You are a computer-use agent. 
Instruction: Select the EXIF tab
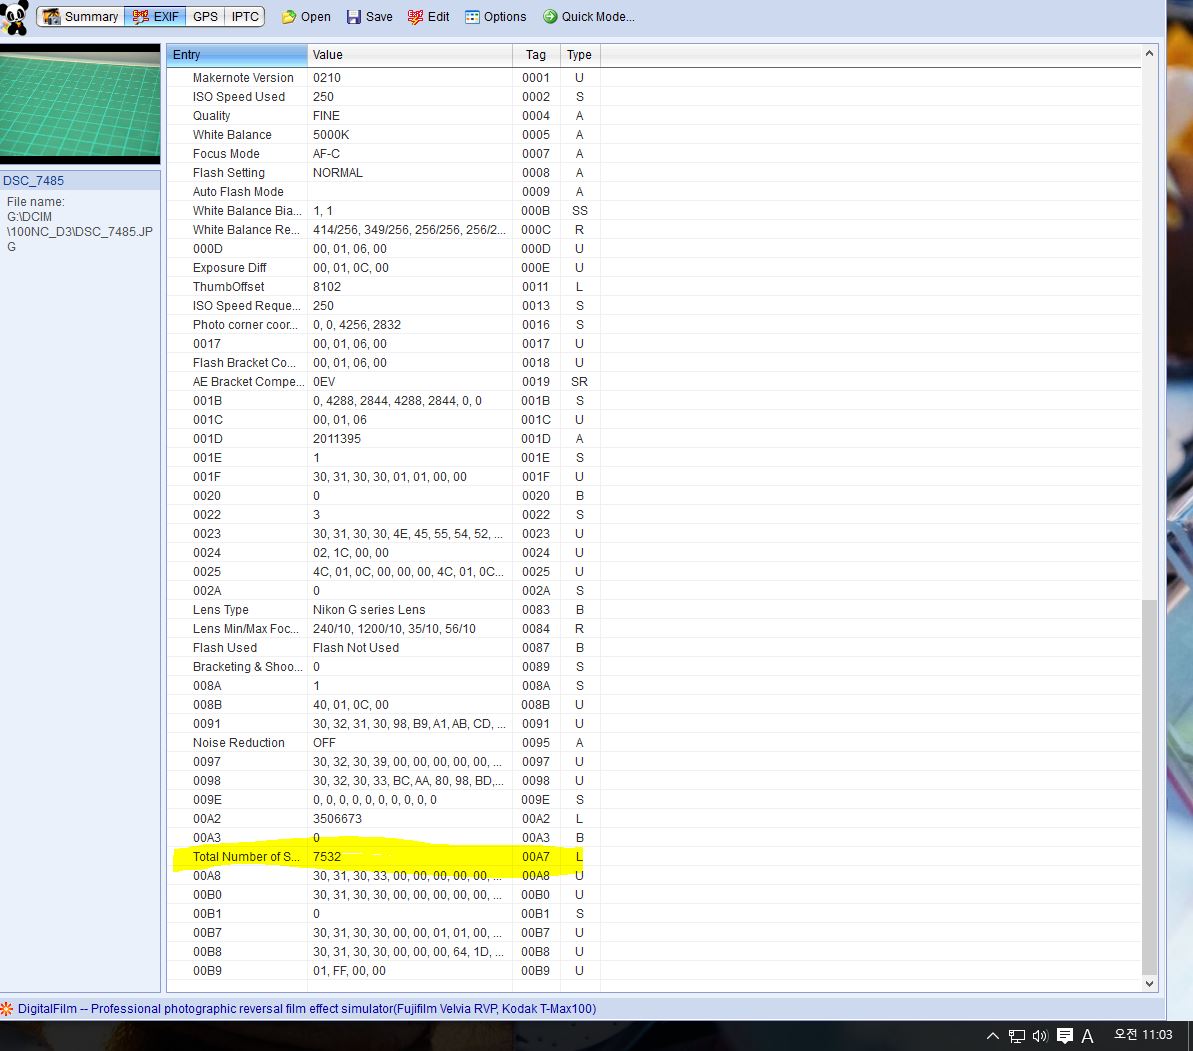156,17
